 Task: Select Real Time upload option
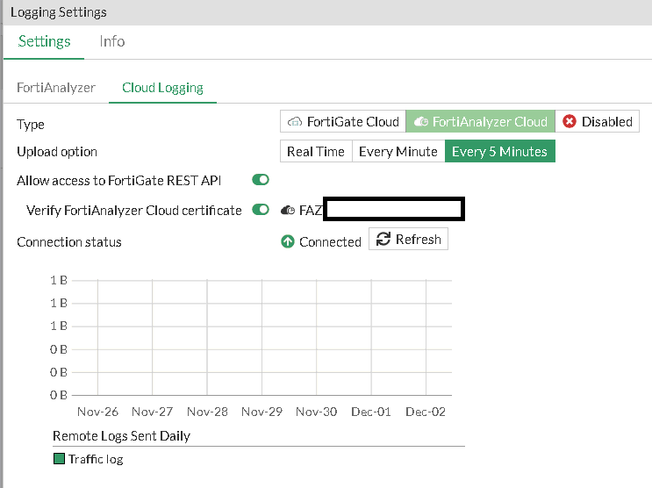[x=315, y=151]
